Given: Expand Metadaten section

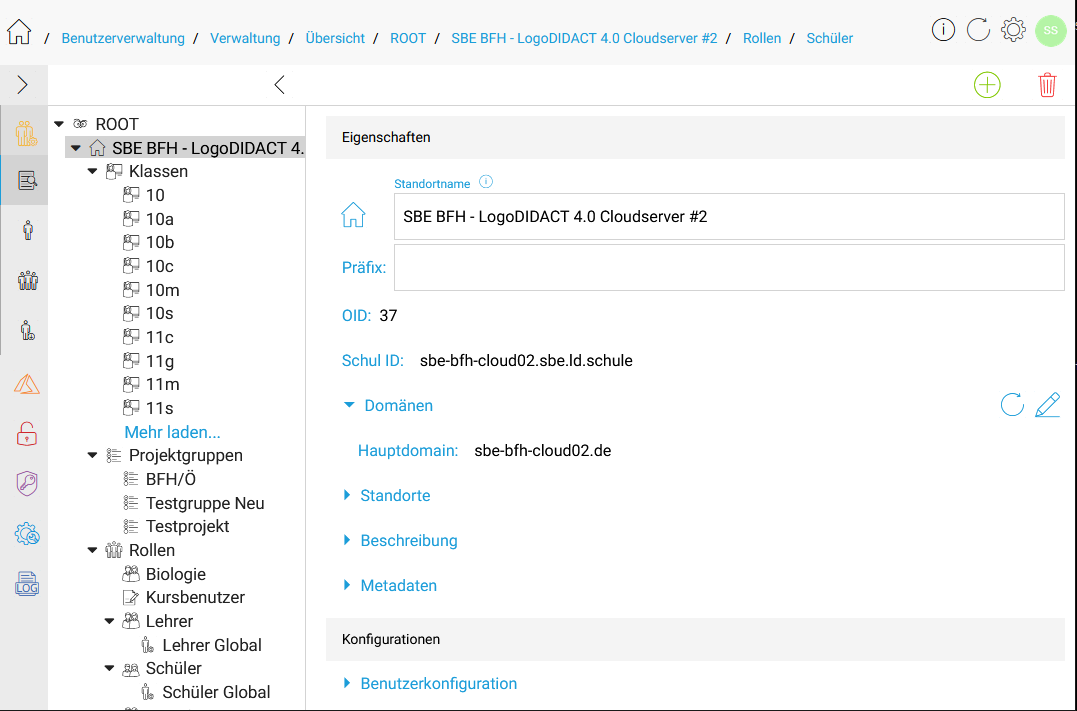Looking at the screenshot, I should pyautogui.click(x=347, y=585).
